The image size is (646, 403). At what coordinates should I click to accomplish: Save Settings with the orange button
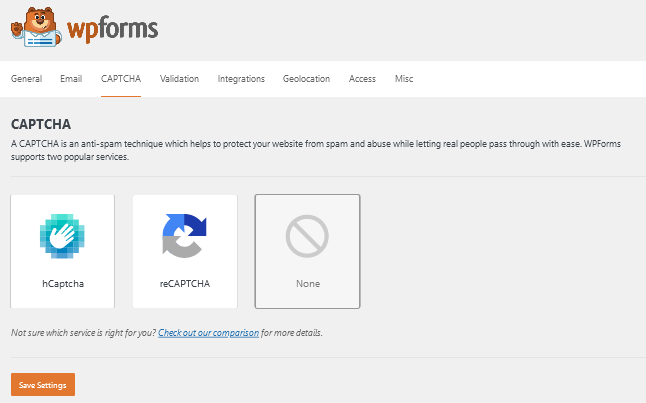click(43, 384)
